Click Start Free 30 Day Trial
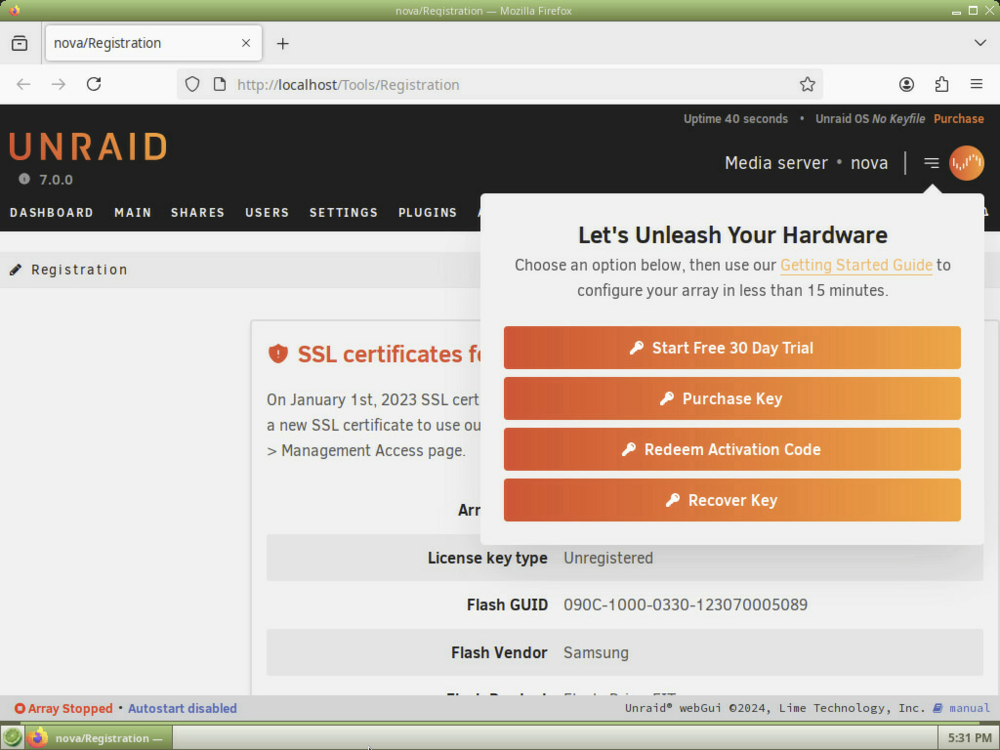Viewport: 1000px width, 750px height. [x=732, y=348]
